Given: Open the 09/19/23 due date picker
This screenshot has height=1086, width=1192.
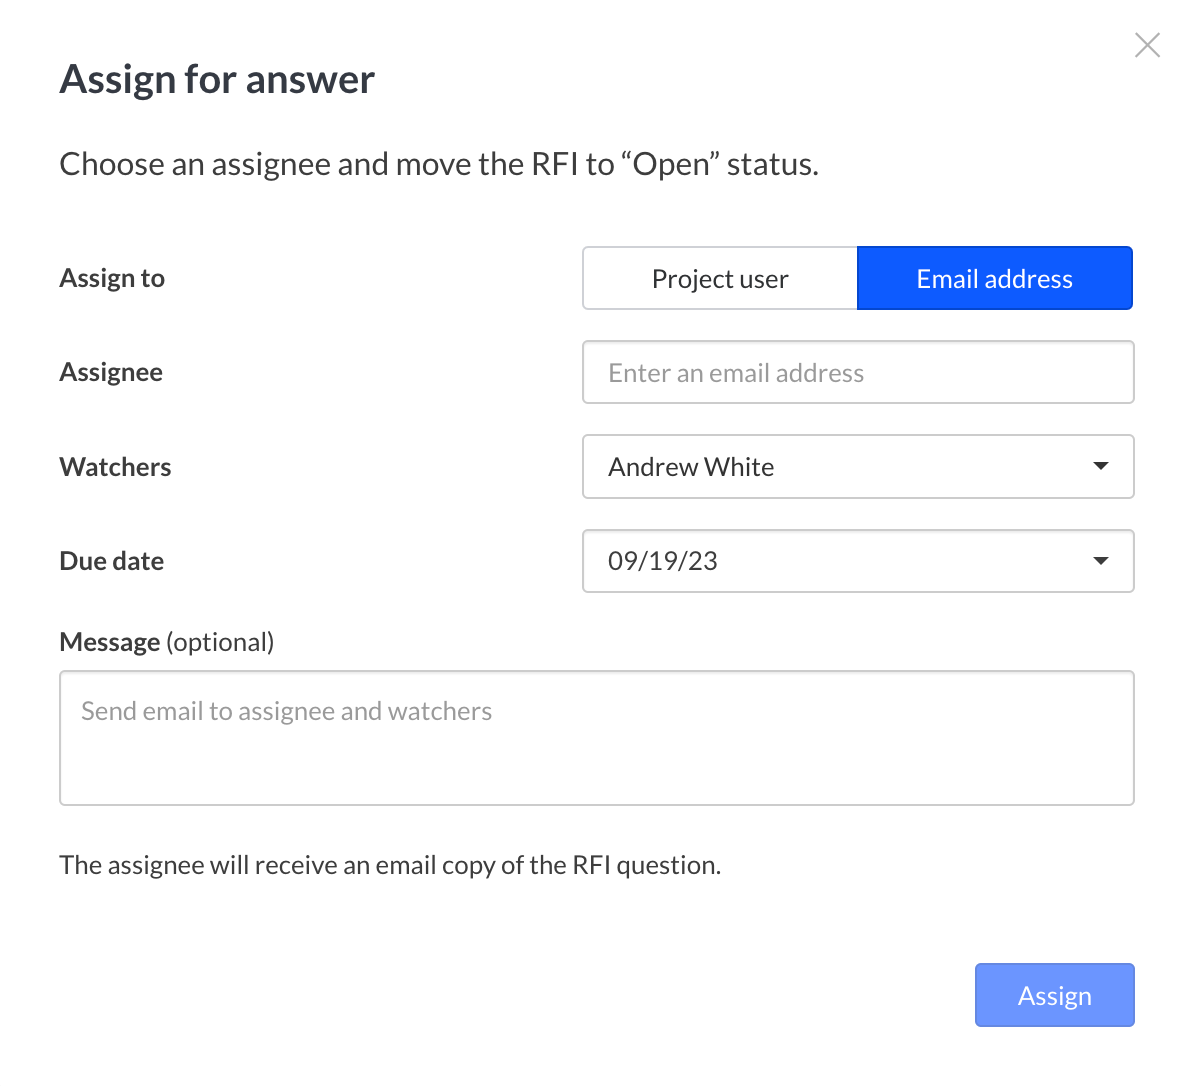Looking at the screenshot, I should click(x=840, y=561).
